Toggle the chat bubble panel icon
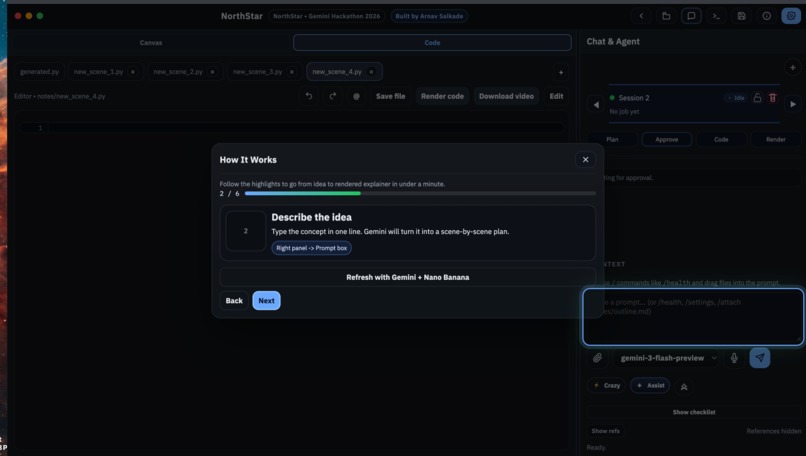Viewport: 806px width, 456px height. pyautogui.click(x=691, y=16)
